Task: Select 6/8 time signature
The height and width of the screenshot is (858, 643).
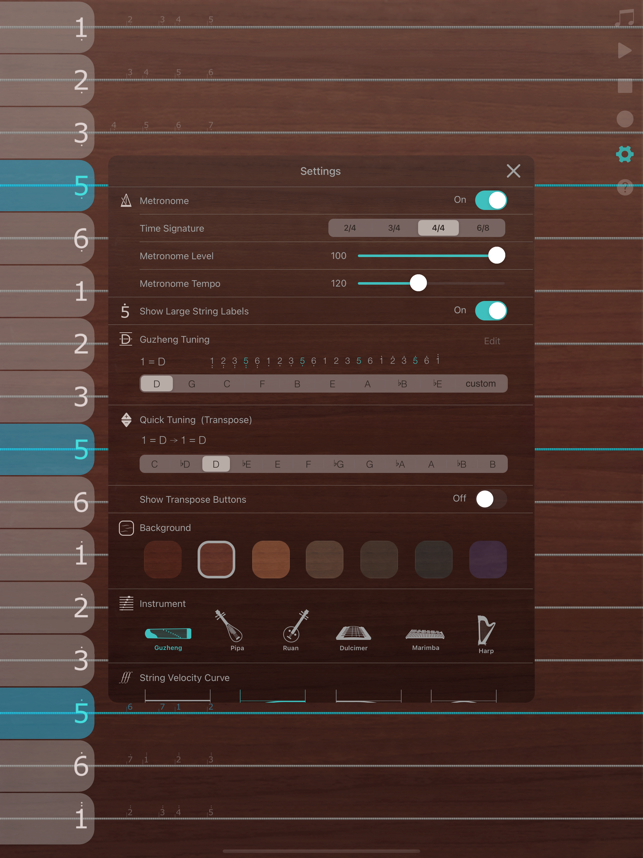Action: coord(482,228)
